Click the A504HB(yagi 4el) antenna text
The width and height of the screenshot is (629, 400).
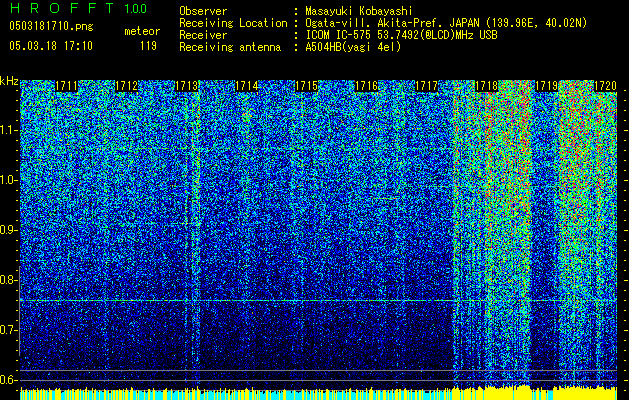pos(353,47)
